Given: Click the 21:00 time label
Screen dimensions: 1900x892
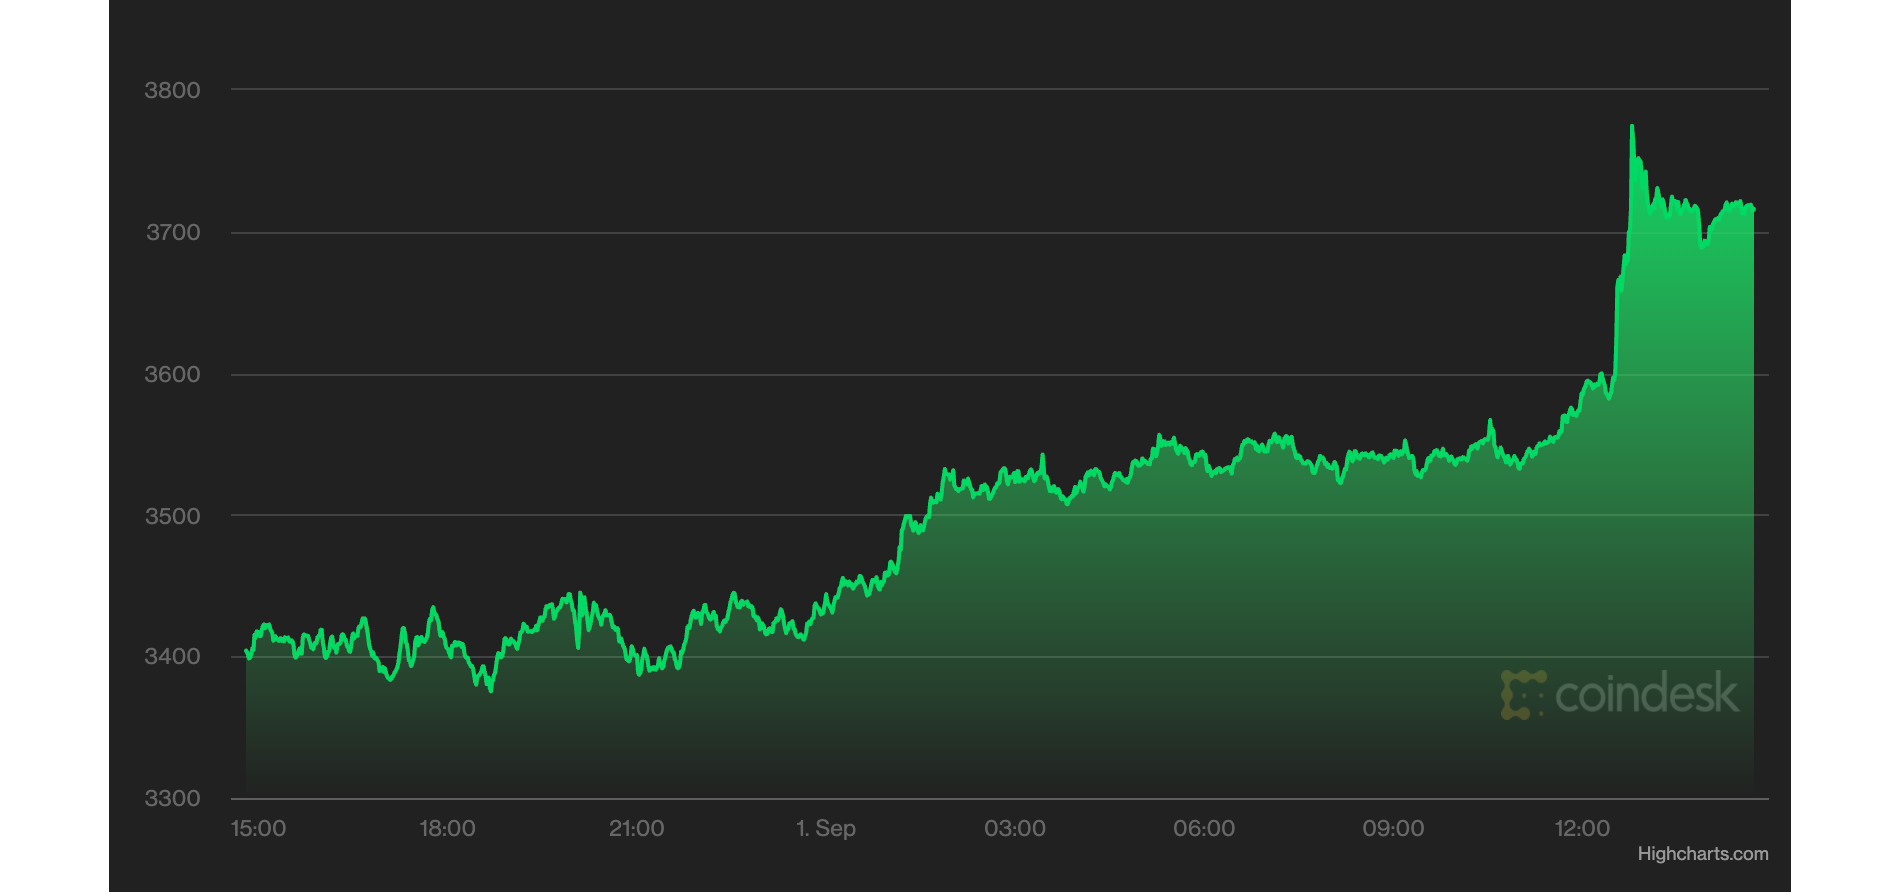Looking at the screenshot, I should (x=636, y=828).
